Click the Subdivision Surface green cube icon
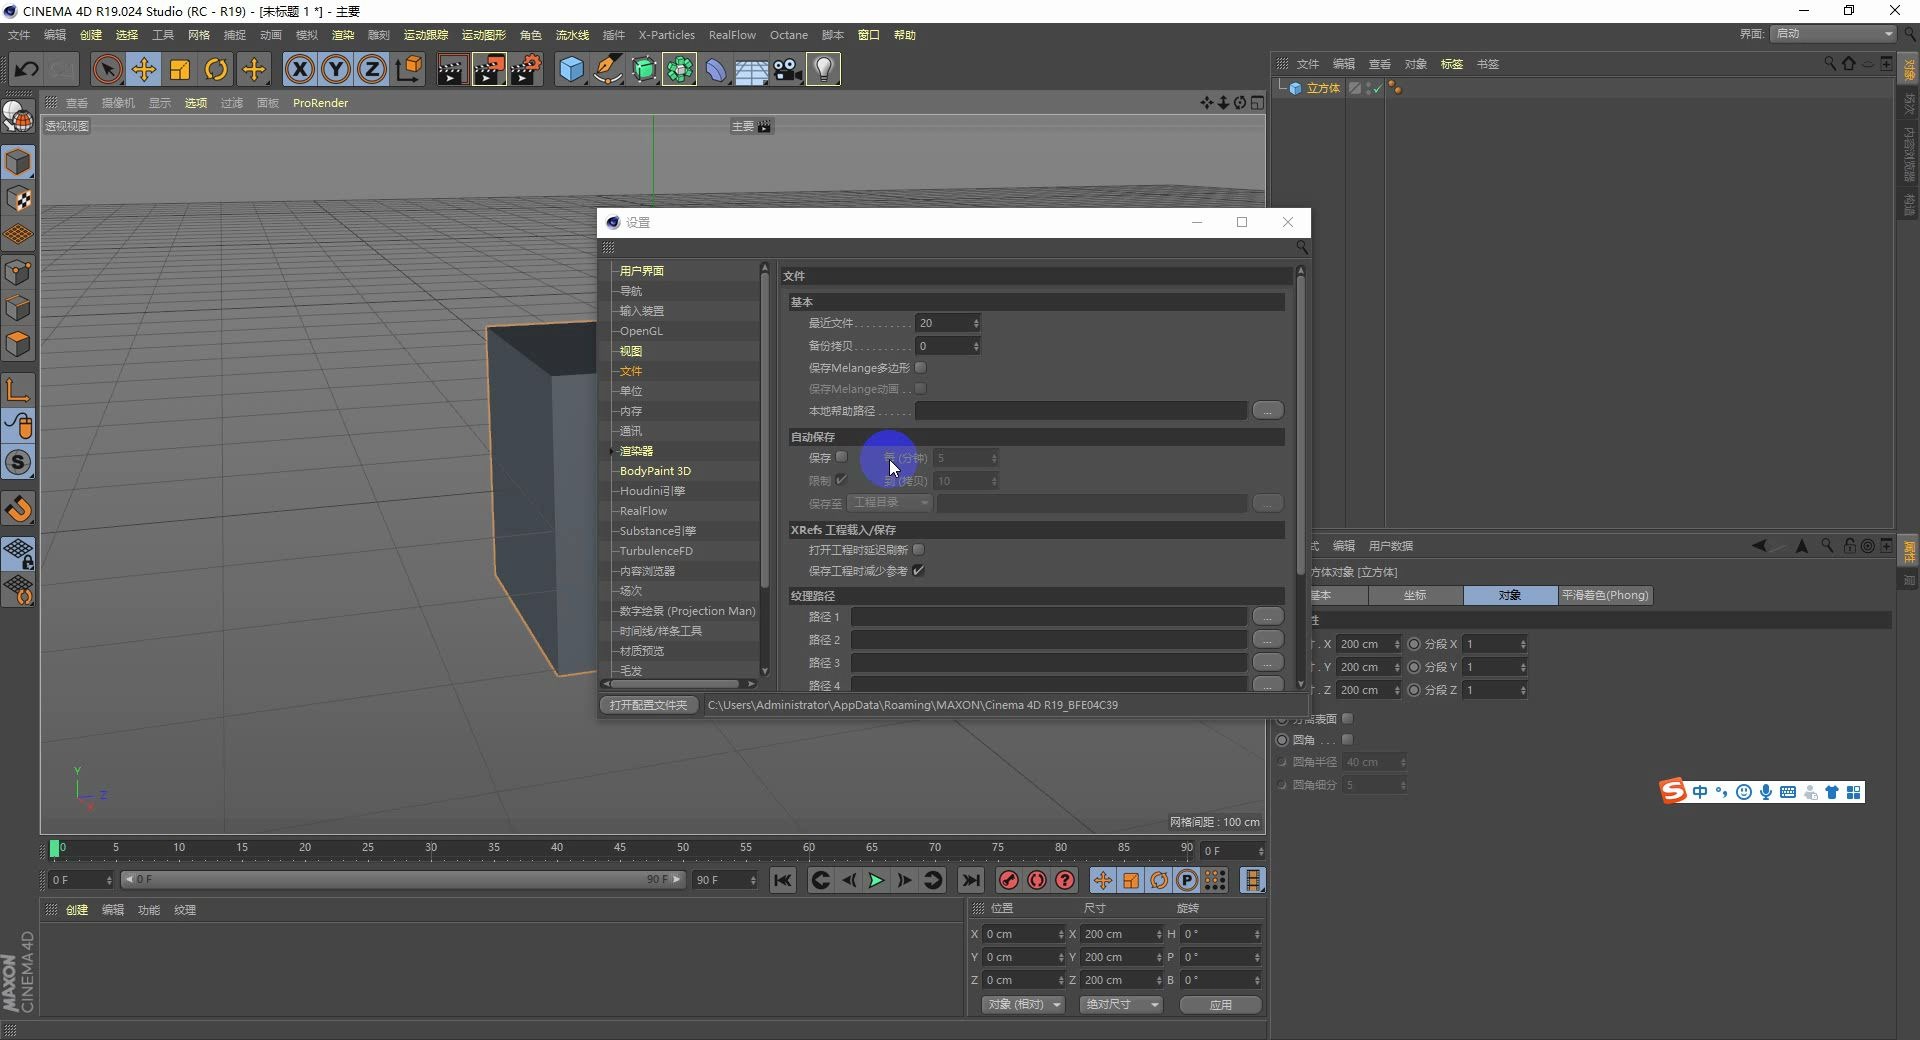This screenshot has width=1920, height=1040. tap(644, 69)
